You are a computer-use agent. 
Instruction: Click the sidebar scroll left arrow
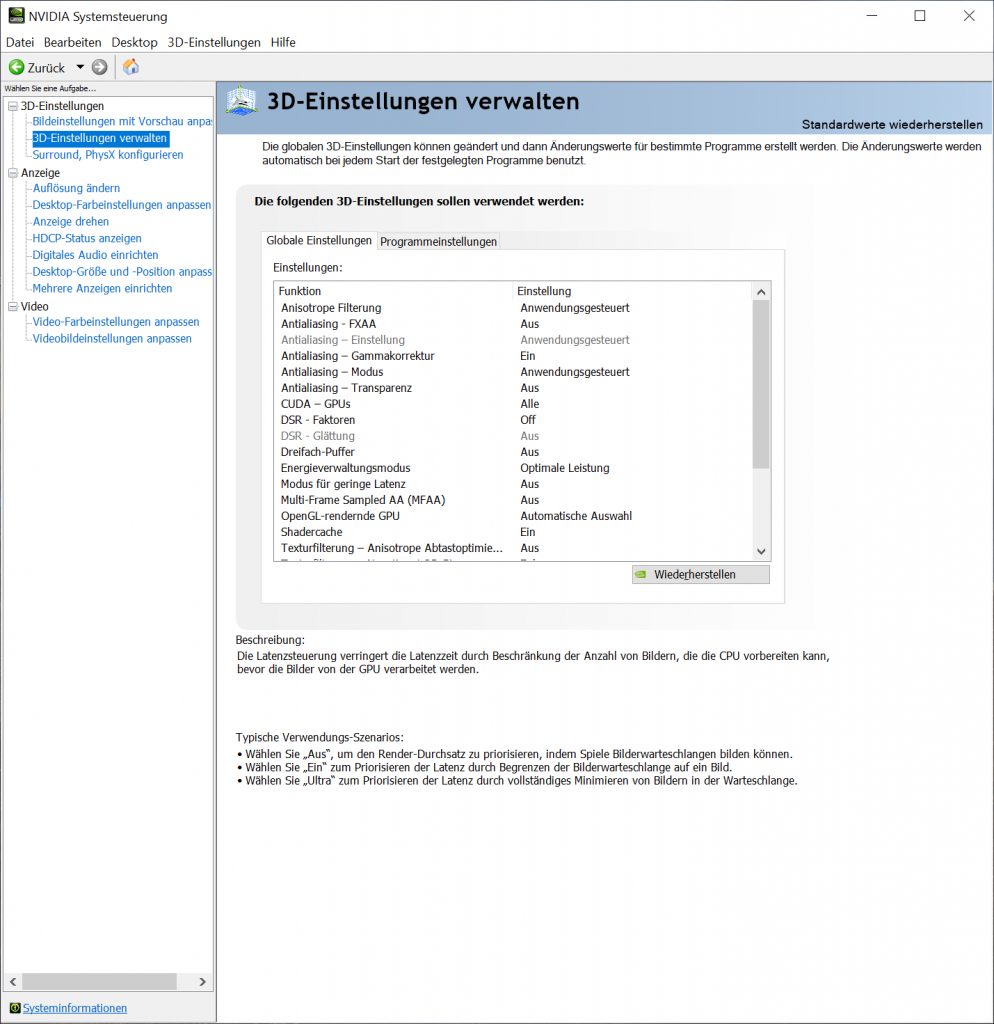point(13,982)
